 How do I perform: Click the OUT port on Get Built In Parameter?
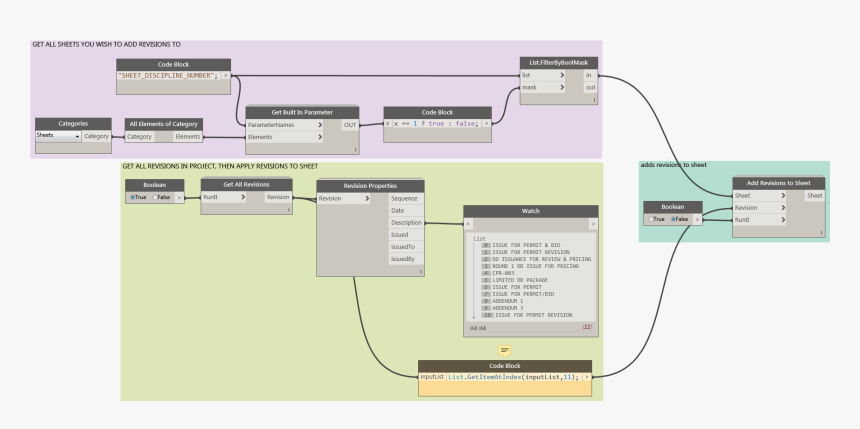350,124
